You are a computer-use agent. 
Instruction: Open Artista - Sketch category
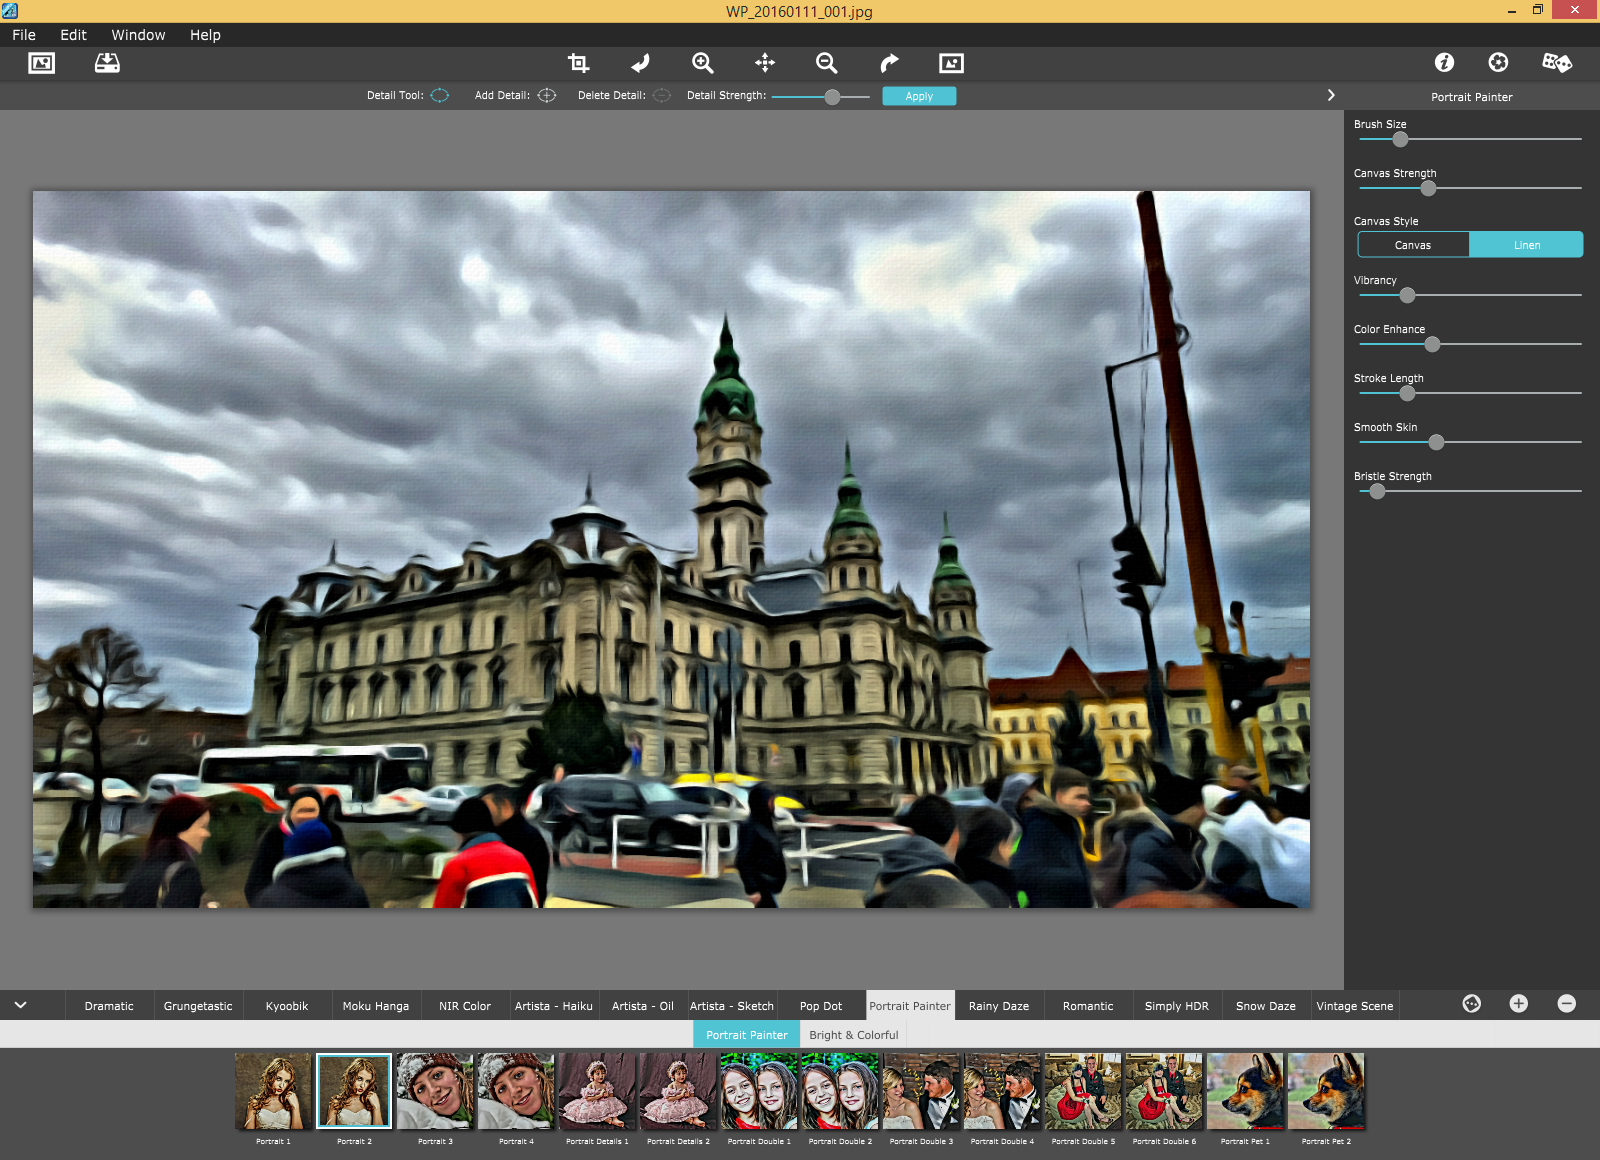[732, 1006]
